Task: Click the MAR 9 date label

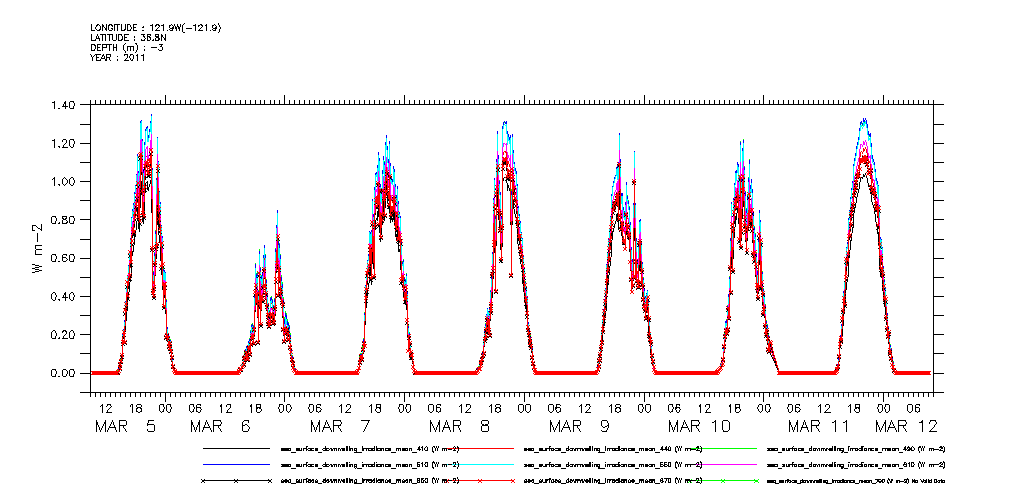Action: coord(580,427)
